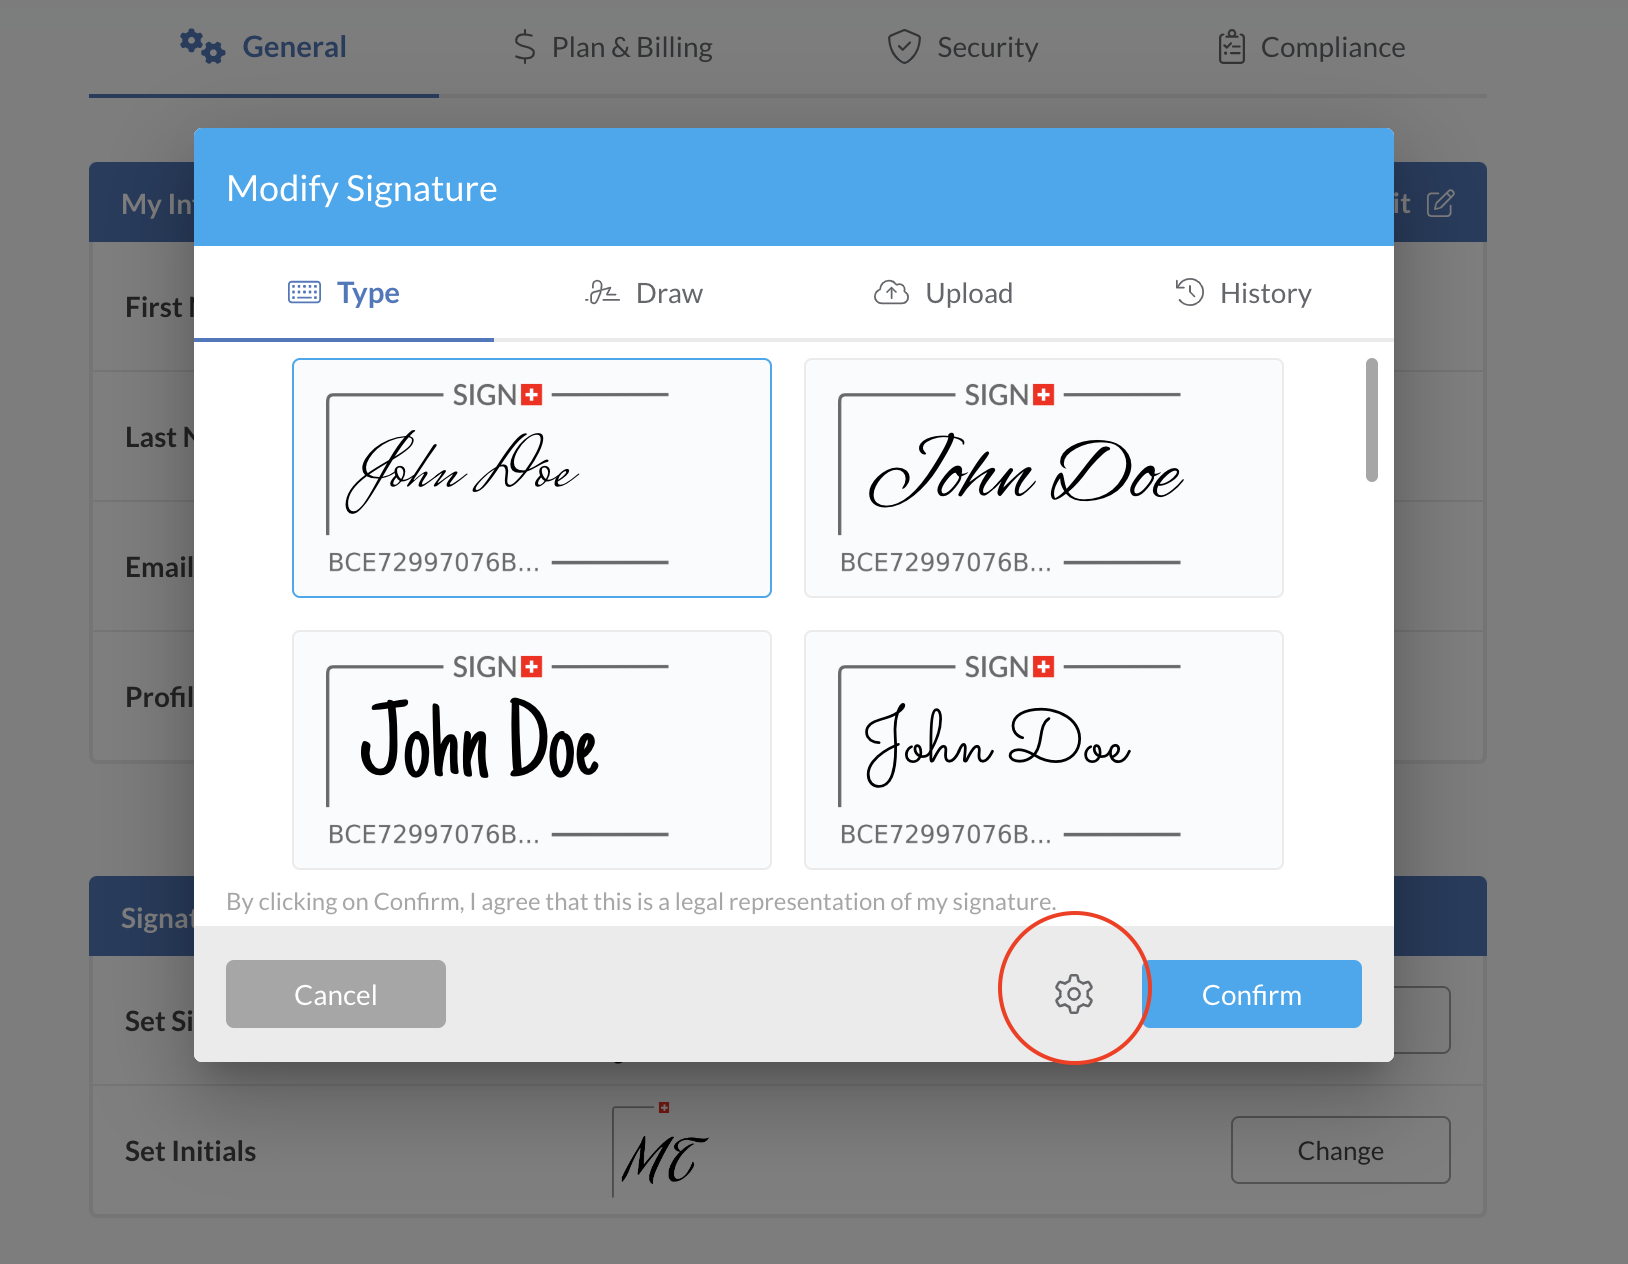Click the signature list scrollbar
1628x1264 pixels.
1371,420
